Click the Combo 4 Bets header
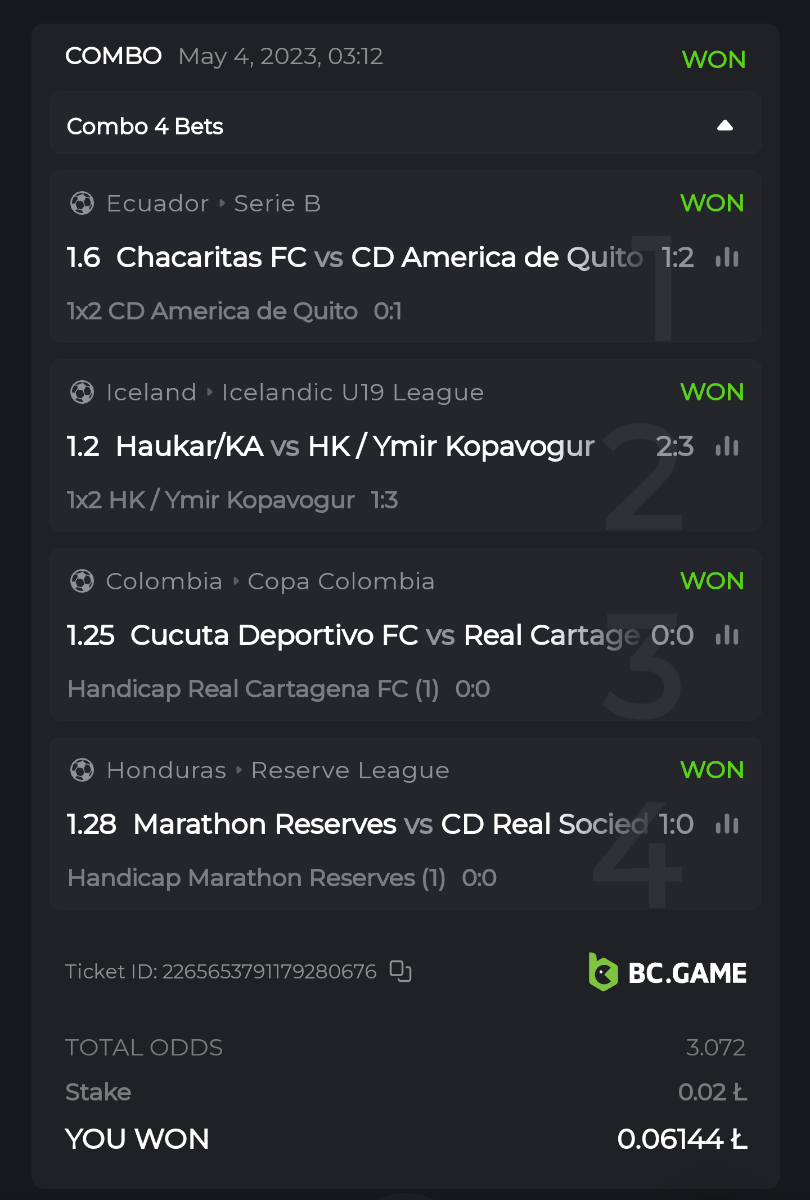Screen dimensions: 810x1200 [145, 127]
